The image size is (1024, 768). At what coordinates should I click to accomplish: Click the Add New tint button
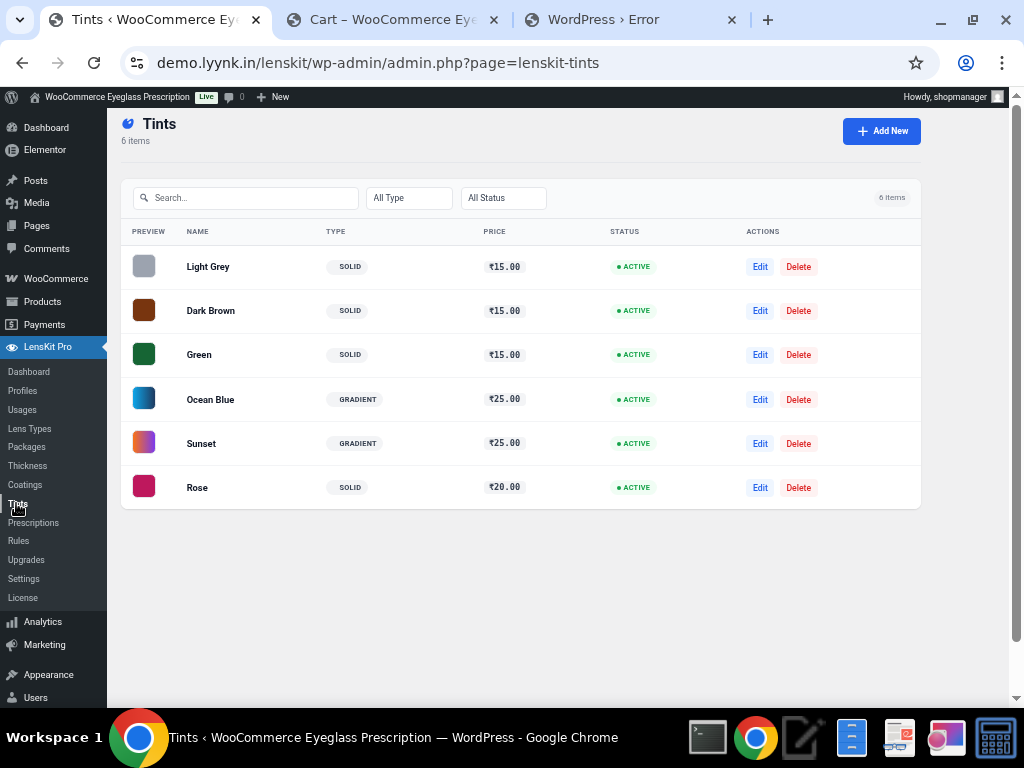coord(881,131)
